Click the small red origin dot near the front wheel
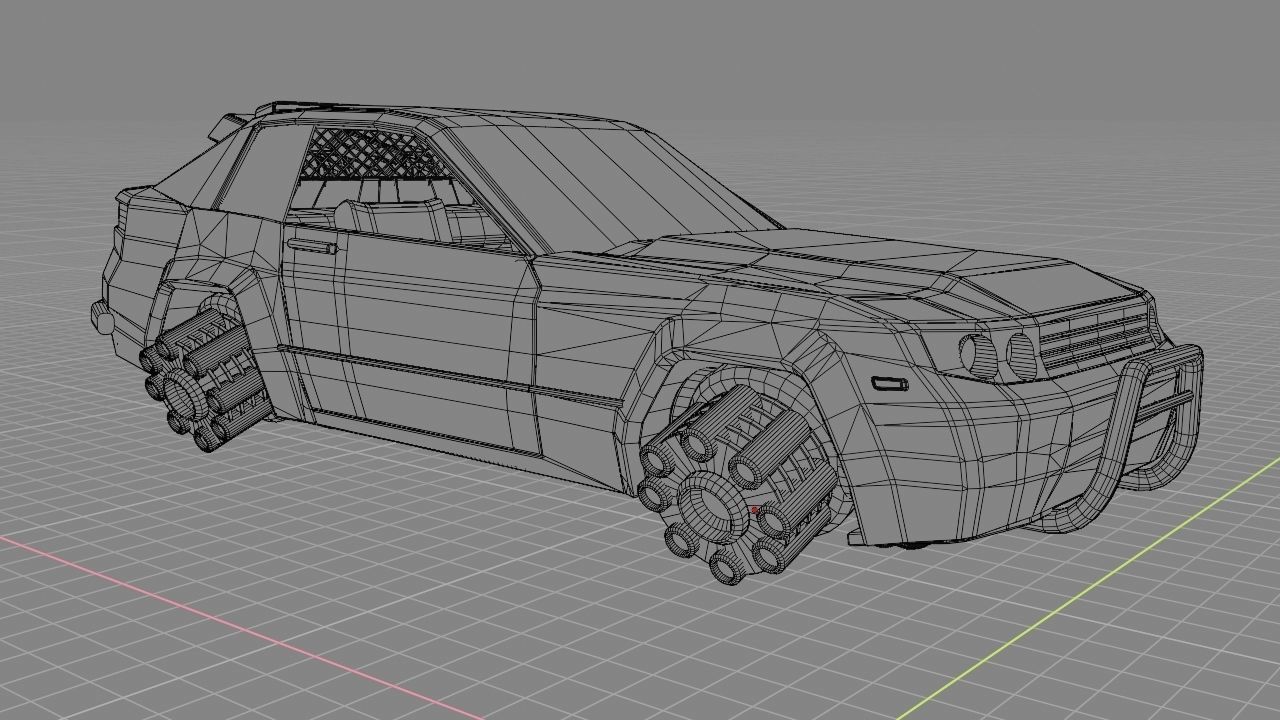 (x=754, y=510)
